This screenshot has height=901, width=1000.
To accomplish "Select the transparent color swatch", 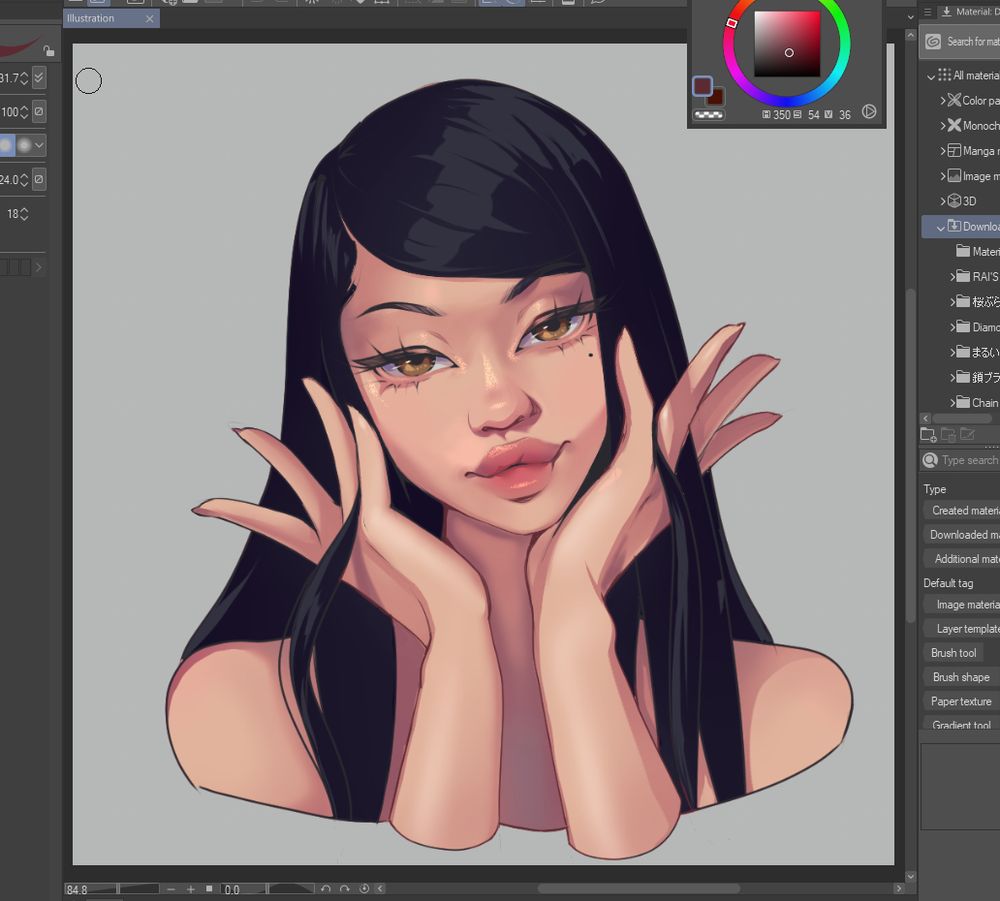I will (709, 115).
